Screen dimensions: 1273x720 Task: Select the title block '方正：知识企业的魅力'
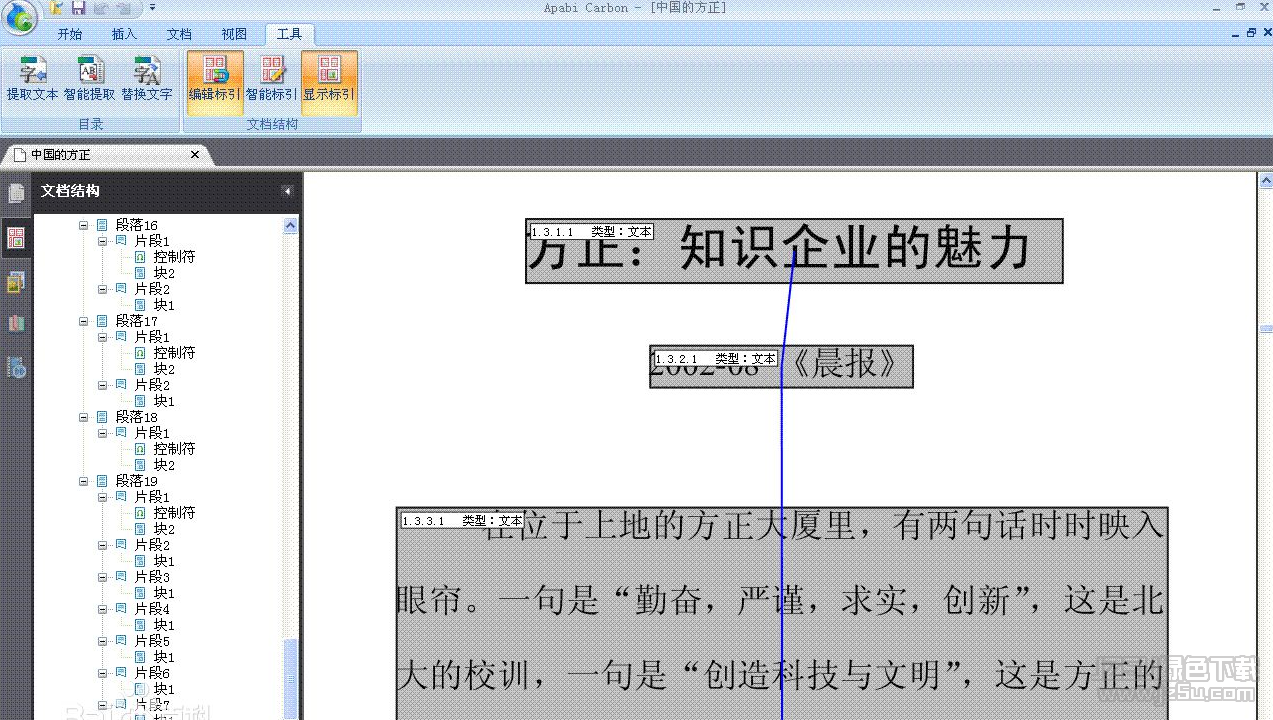click(x=794, y=251)
